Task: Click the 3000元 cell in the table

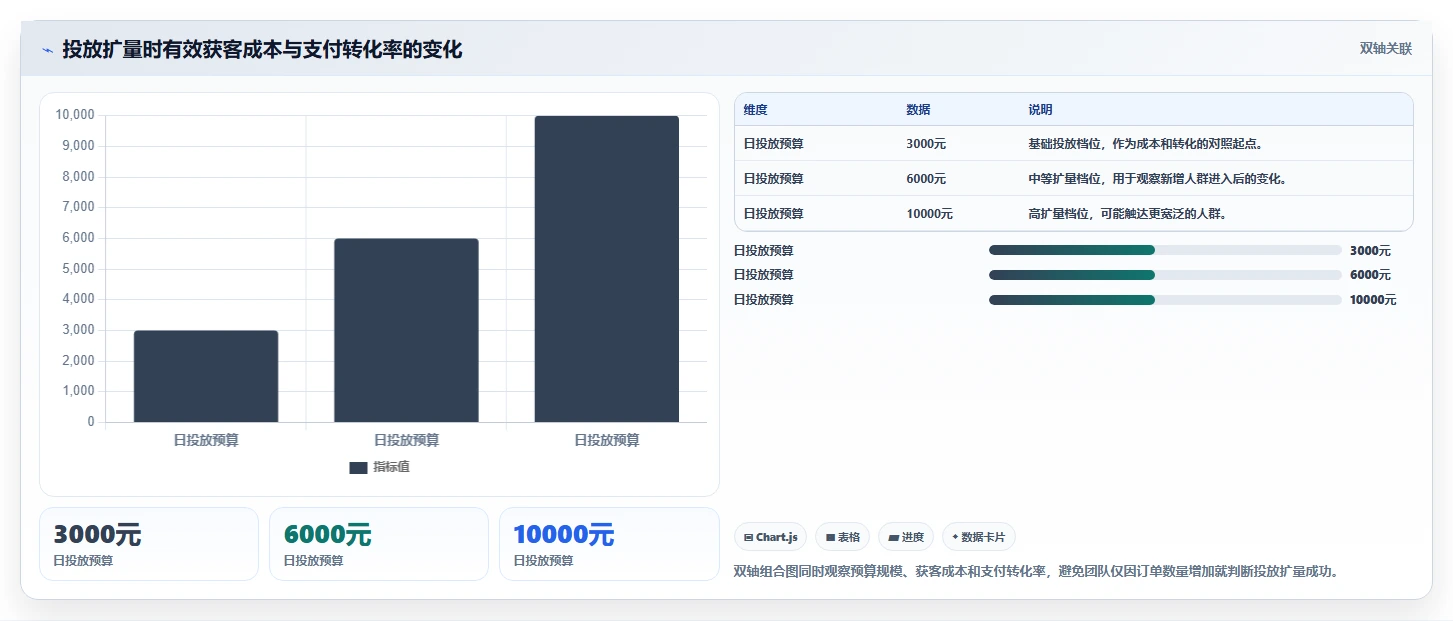Action: (x=926, y=144)
